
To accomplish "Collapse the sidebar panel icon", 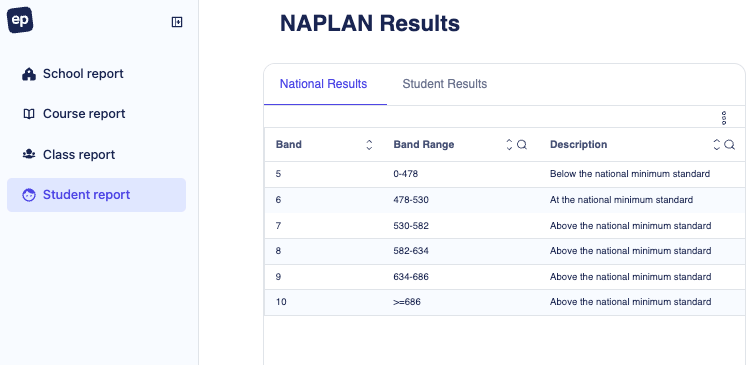I will coord(177,22).
